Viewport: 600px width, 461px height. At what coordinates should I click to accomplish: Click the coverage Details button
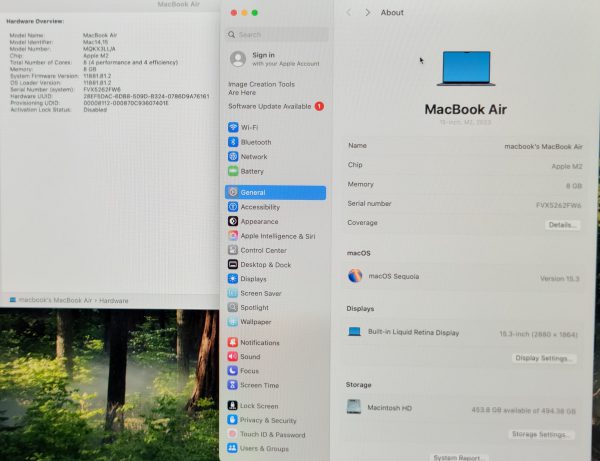tap(562, 225)
